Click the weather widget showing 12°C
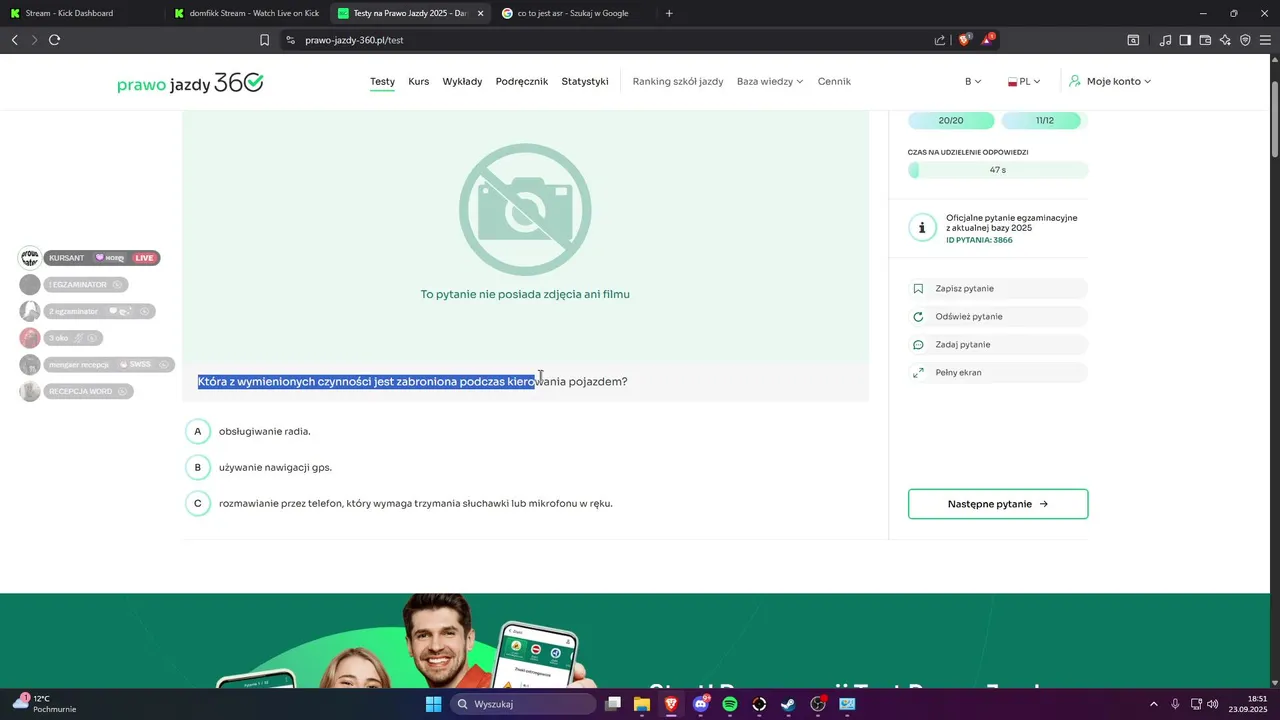Screen dimensions: 1280x720 (44, 704)
